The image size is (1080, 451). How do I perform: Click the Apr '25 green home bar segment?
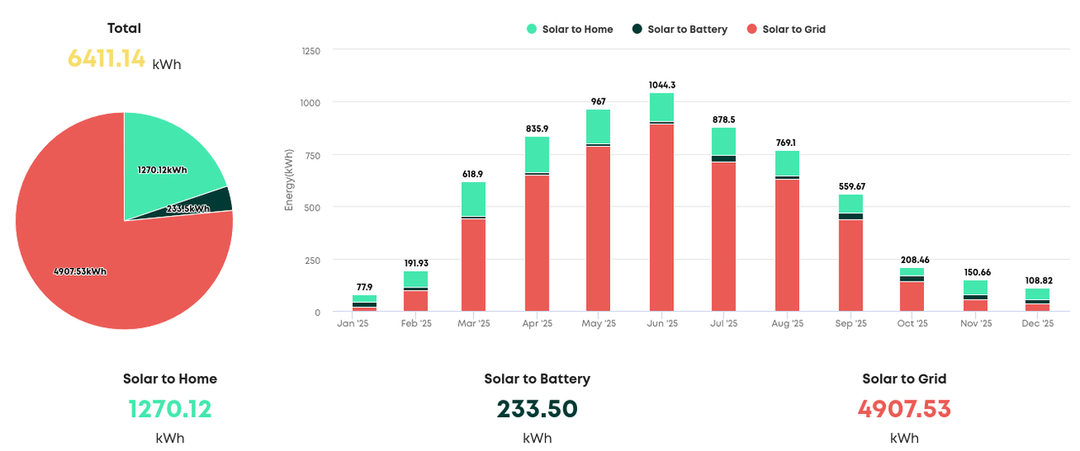pos(536,154)
